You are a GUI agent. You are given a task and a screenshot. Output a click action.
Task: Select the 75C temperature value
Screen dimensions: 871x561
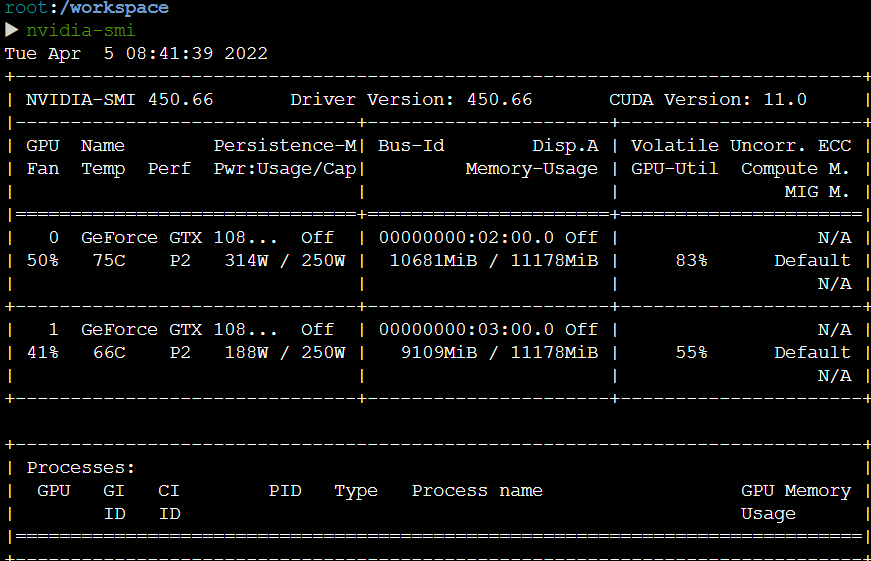click(x=109, y=261)
